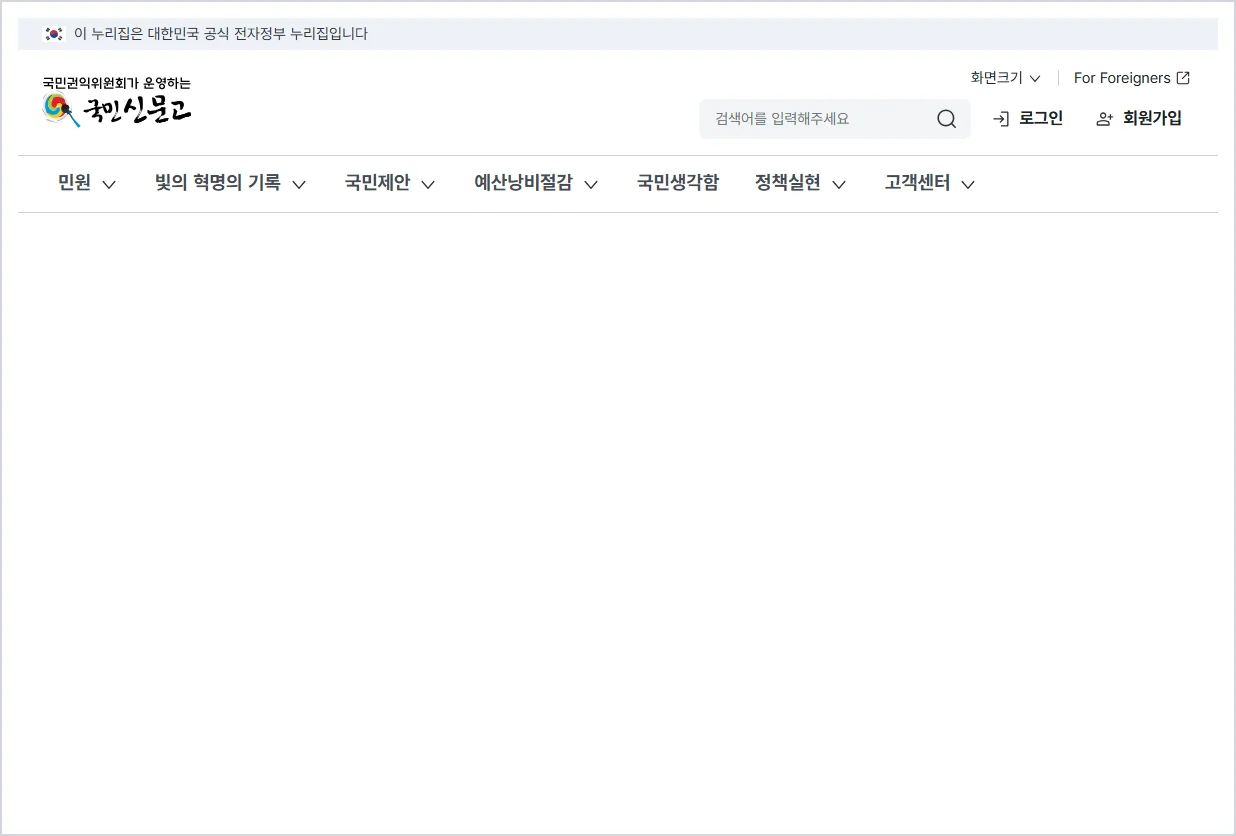Click the 회원가입 person-plus icon

(x=1105, y=119)
